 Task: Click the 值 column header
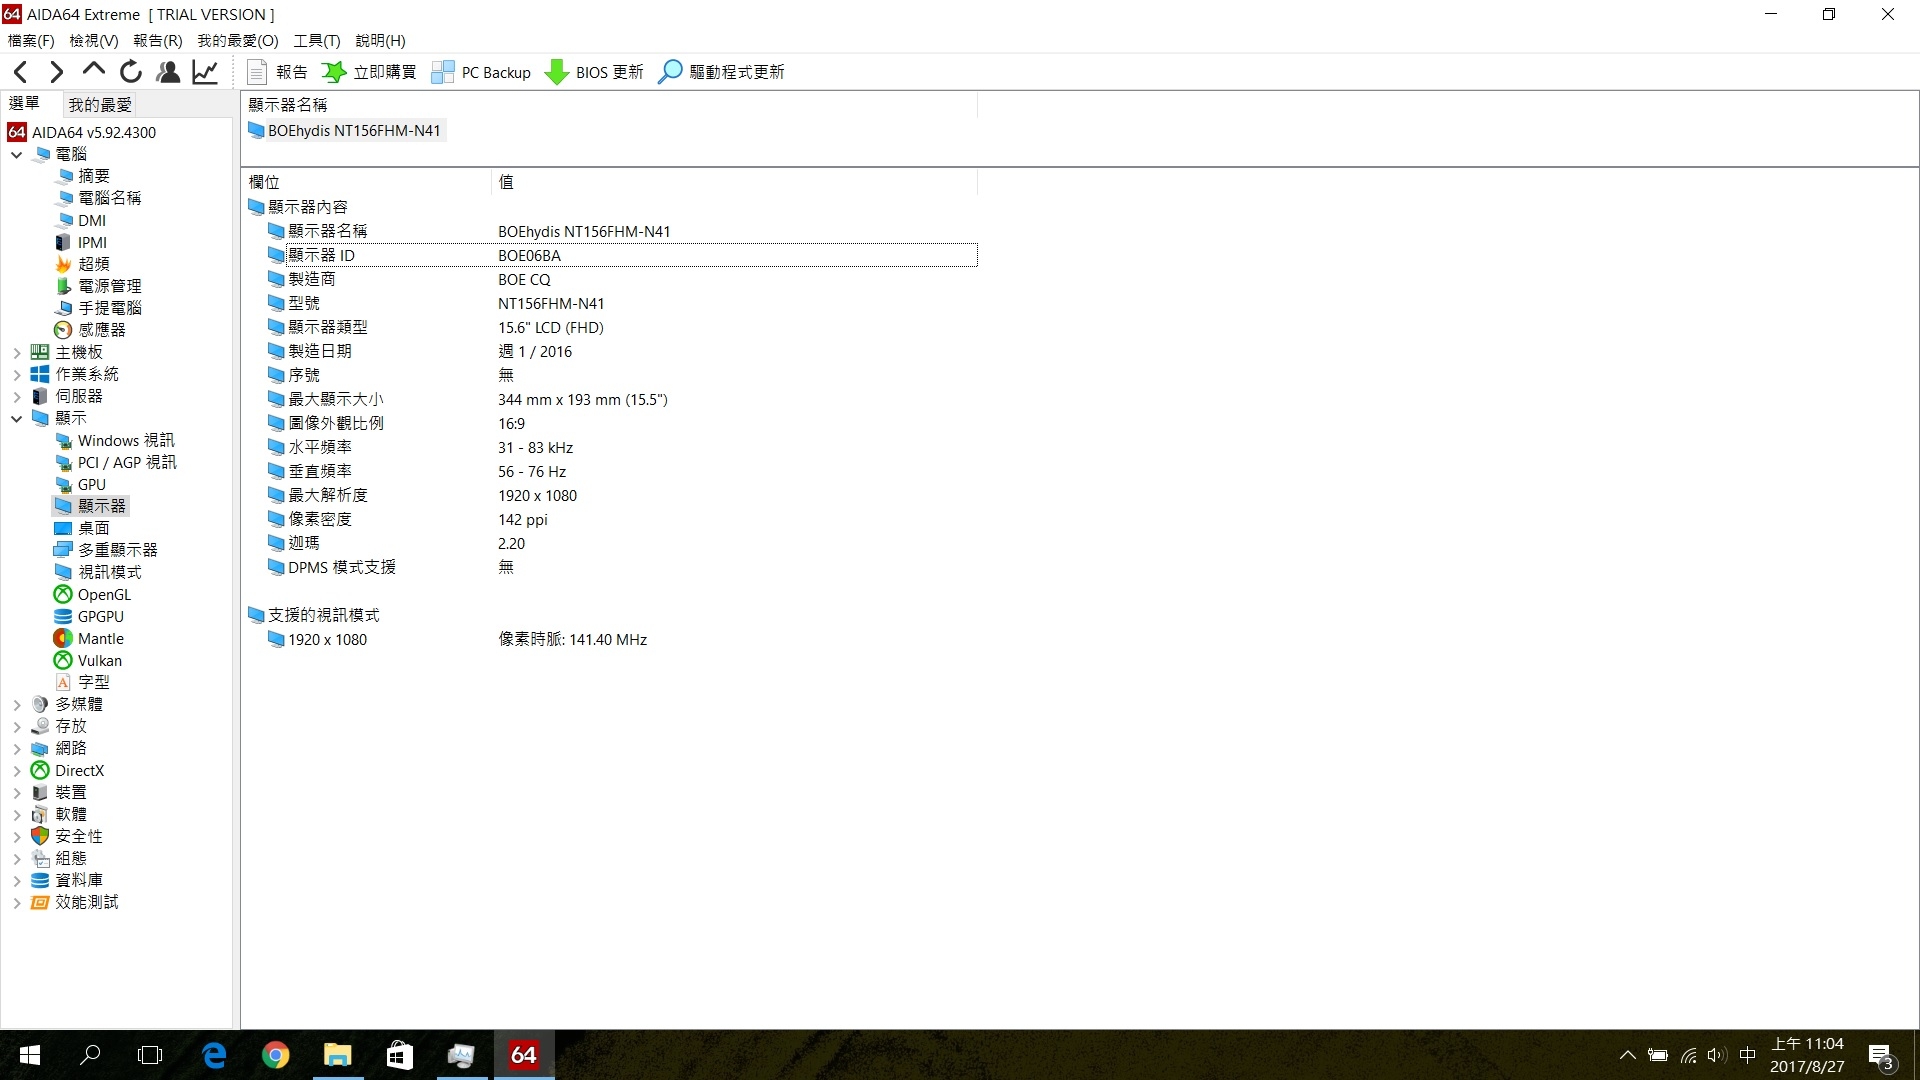pyautogui.click(x=734, y=182)
